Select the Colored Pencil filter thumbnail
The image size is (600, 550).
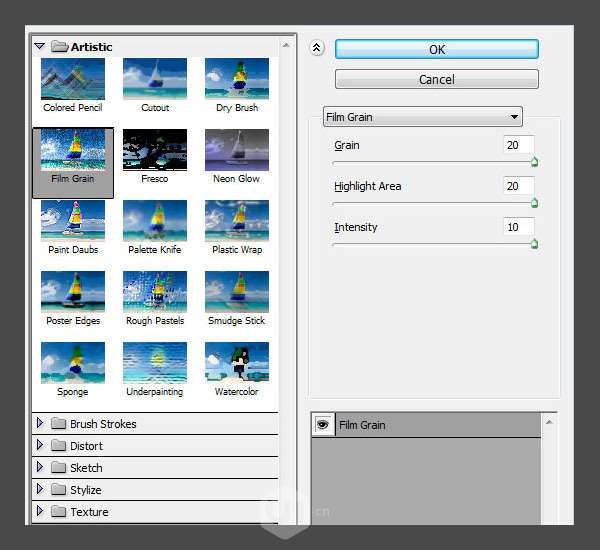click(73, 79)
